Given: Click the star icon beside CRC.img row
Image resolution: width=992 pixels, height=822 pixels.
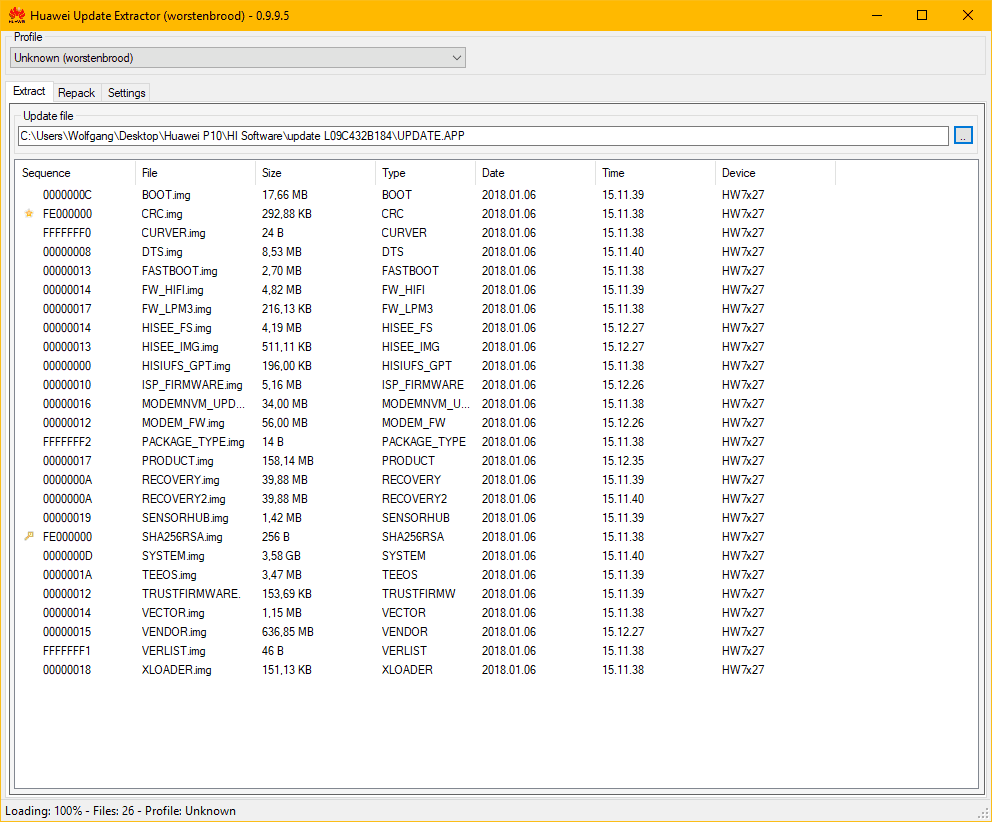Looking at the screenshot, I should point(28,214).
